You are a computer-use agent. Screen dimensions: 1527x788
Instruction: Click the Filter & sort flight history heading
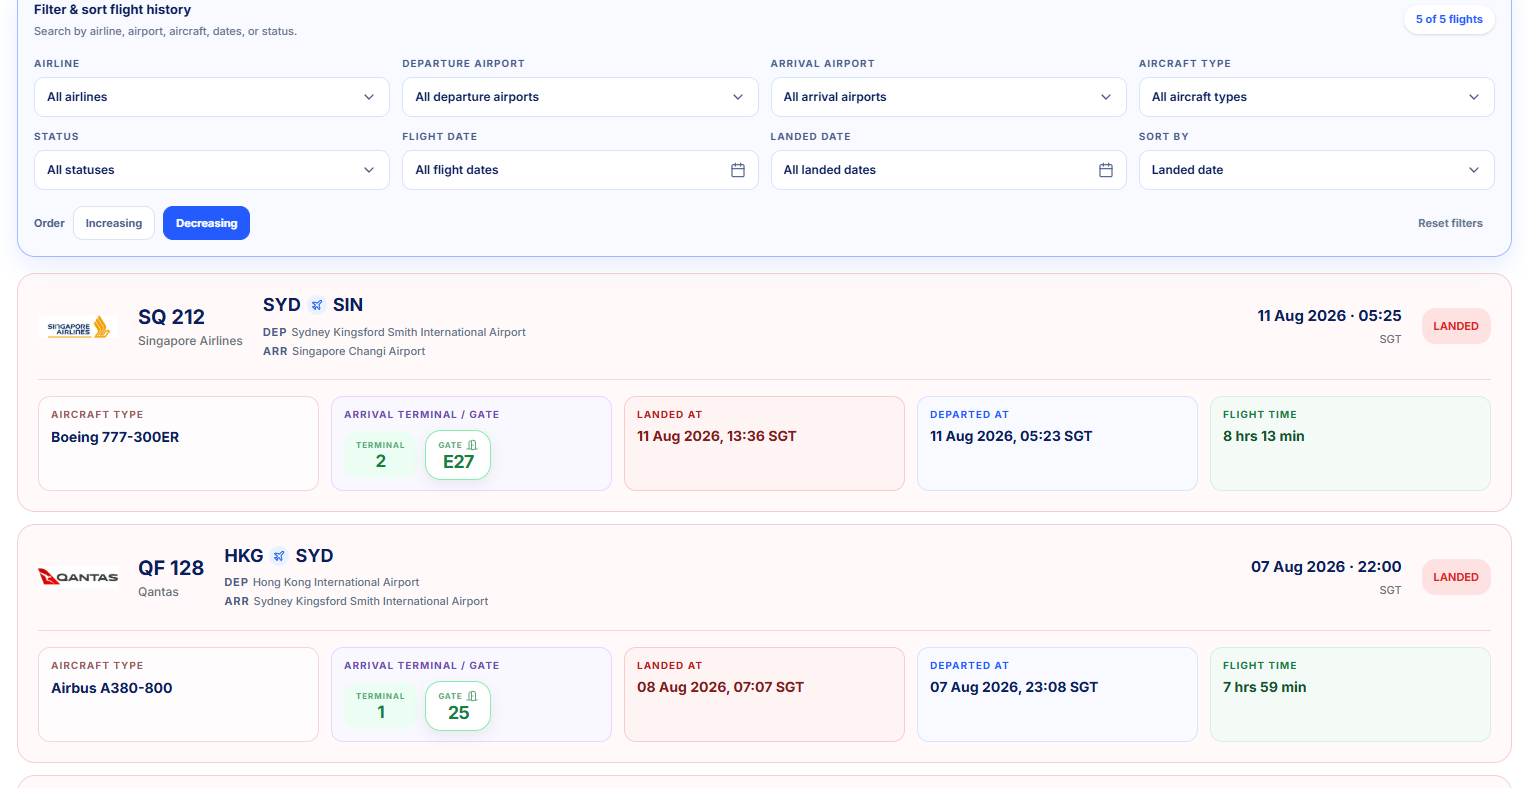click(112, 10)
